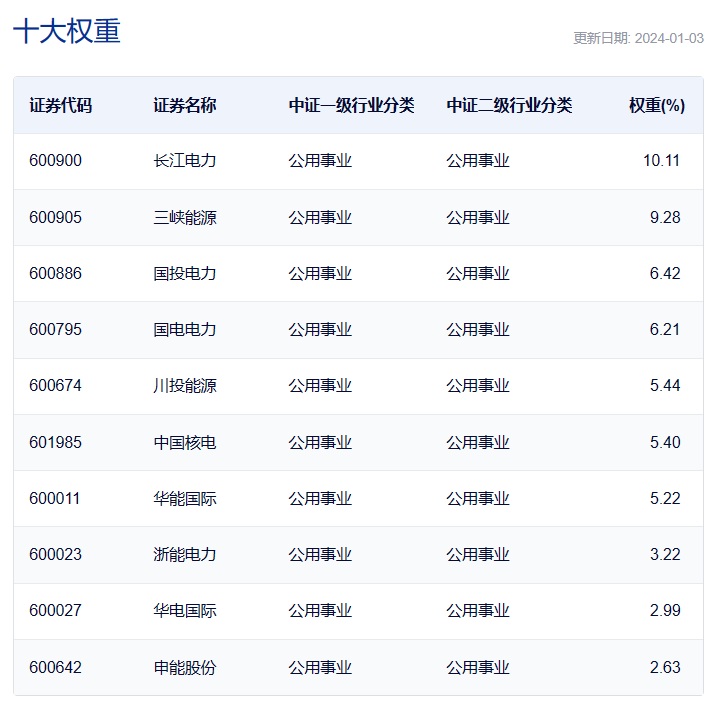The image size is (719, 711).
Task: Click the 10.11 weight value
Action: pyautogui.click(x=661, y=161)
